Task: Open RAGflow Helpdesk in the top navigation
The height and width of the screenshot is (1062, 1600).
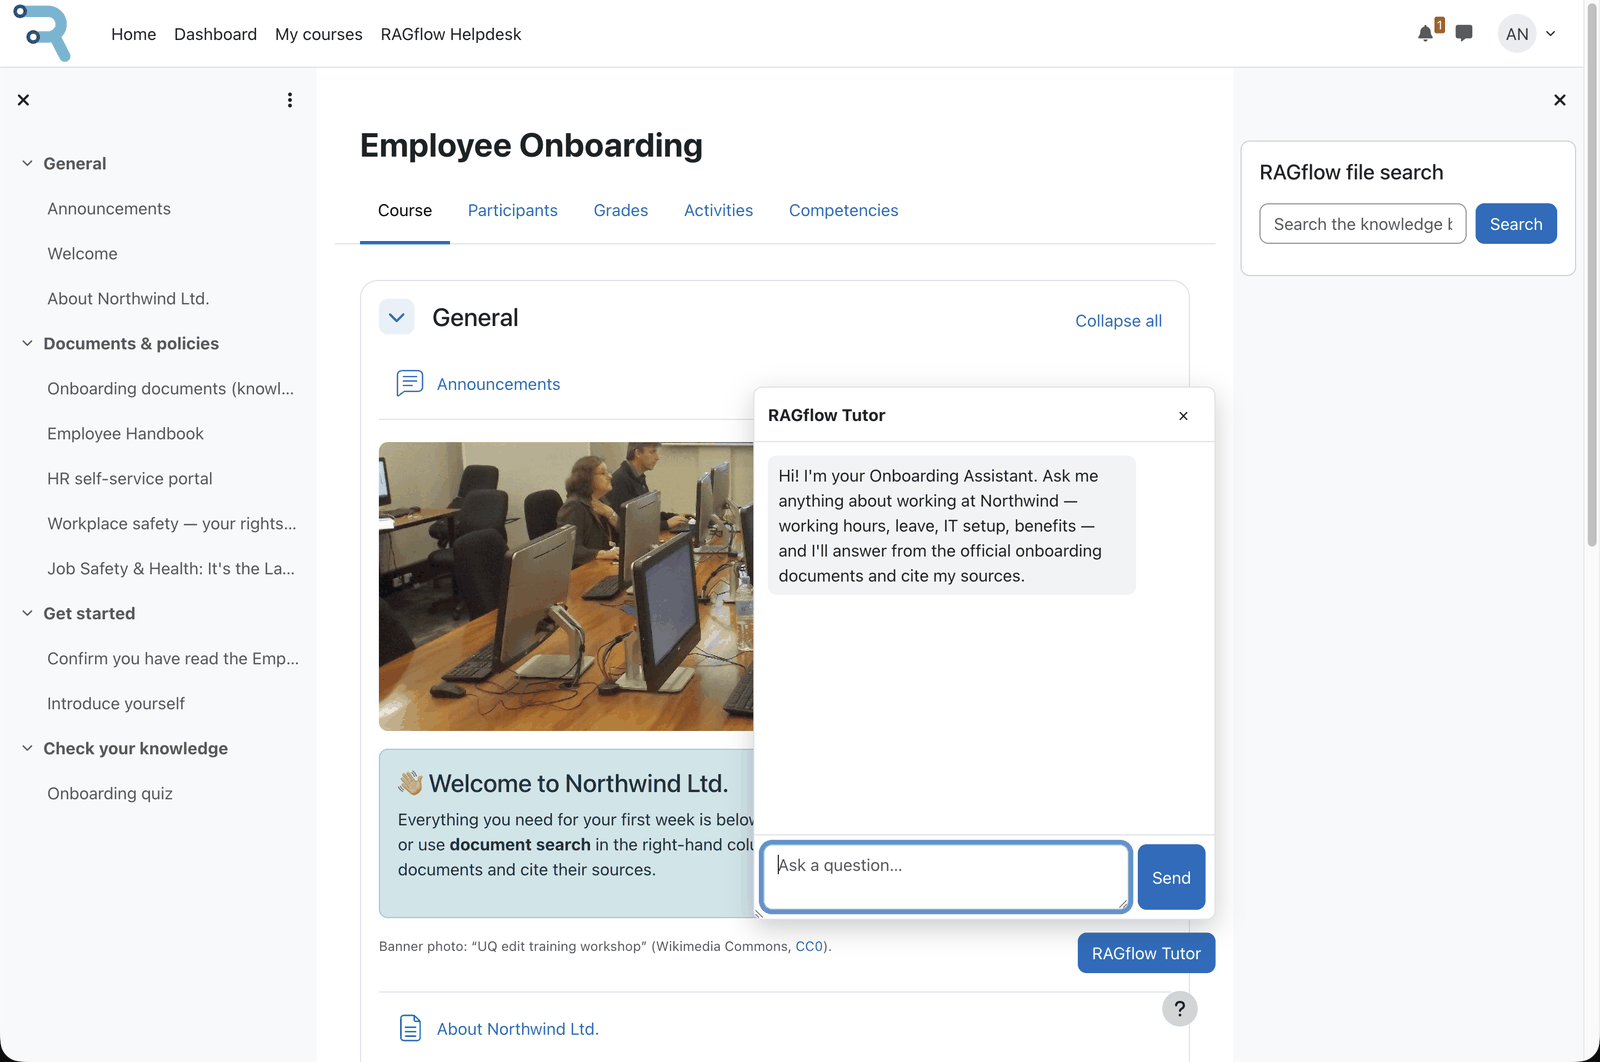Action: [451, 34]
